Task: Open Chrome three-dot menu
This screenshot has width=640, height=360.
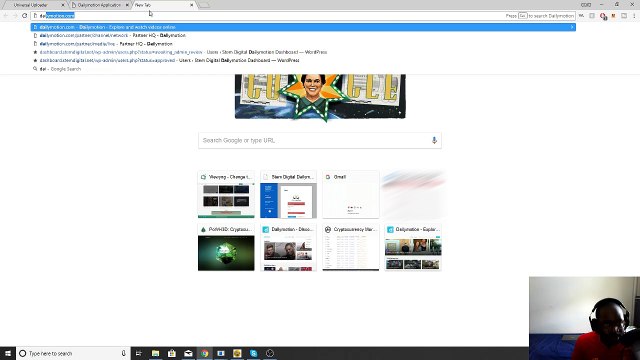Action: 634,16
